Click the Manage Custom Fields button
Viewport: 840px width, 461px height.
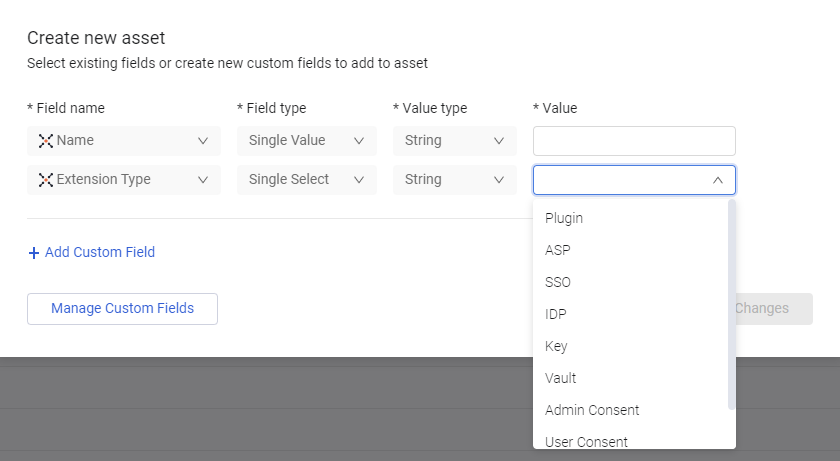pos(122,308)
